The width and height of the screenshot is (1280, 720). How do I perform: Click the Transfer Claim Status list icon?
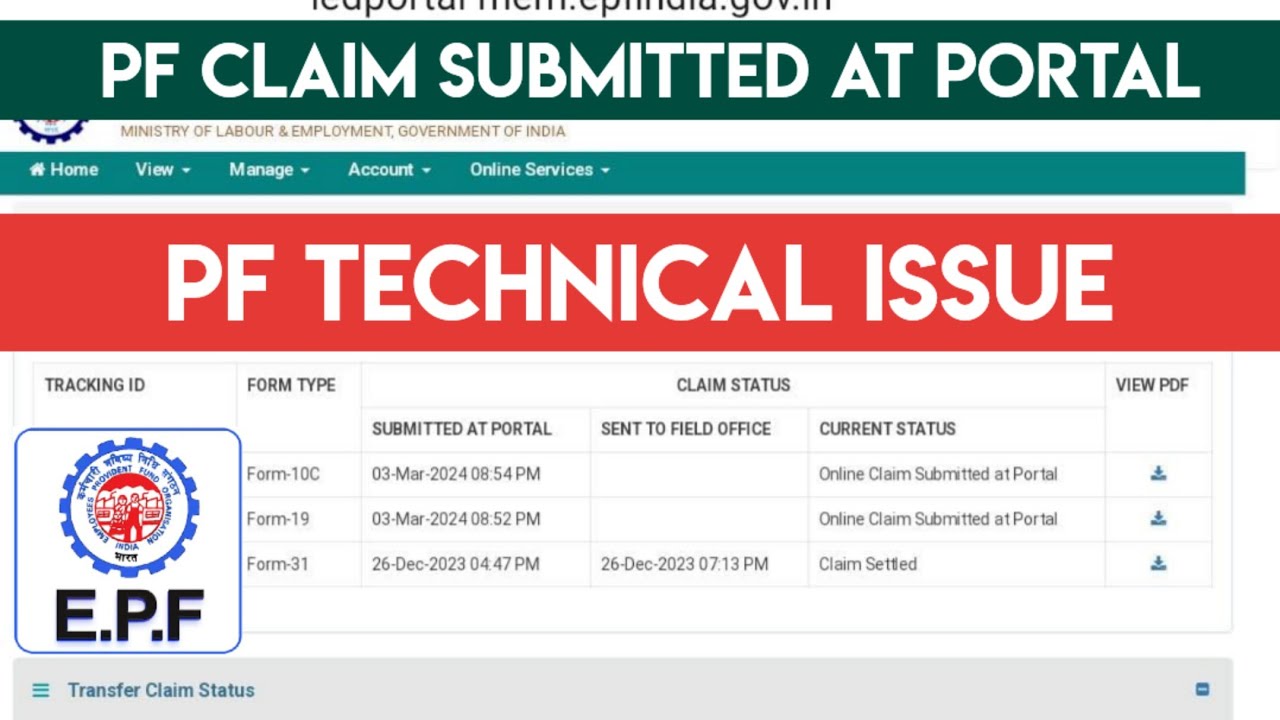click(40, 691)
